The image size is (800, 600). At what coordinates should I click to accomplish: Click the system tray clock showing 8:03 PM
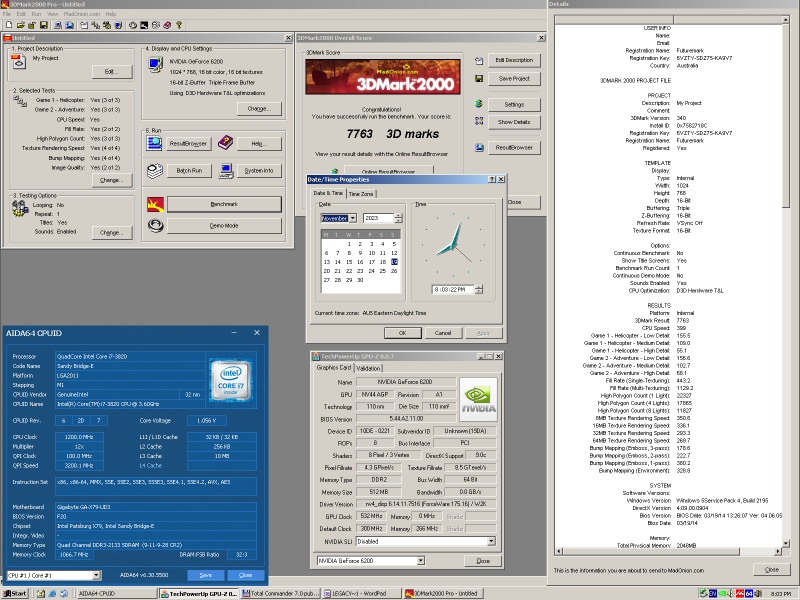(x=781, y=594)
